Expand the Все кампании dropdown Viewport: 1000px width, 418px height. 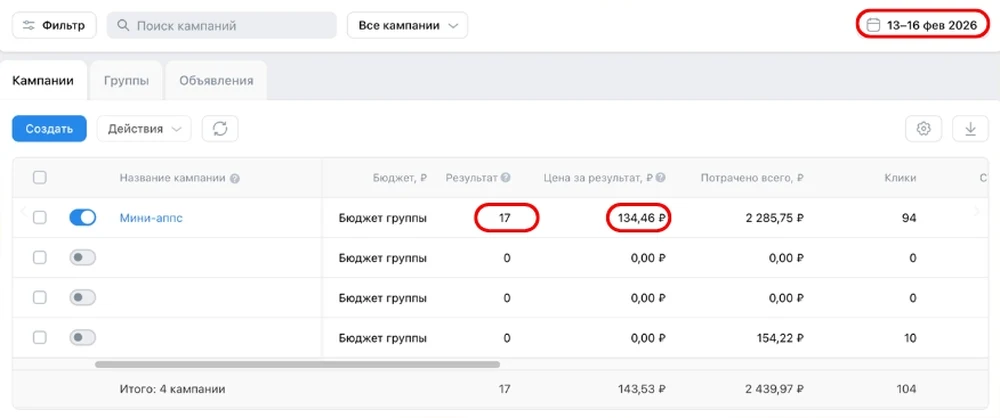(408, 26)
